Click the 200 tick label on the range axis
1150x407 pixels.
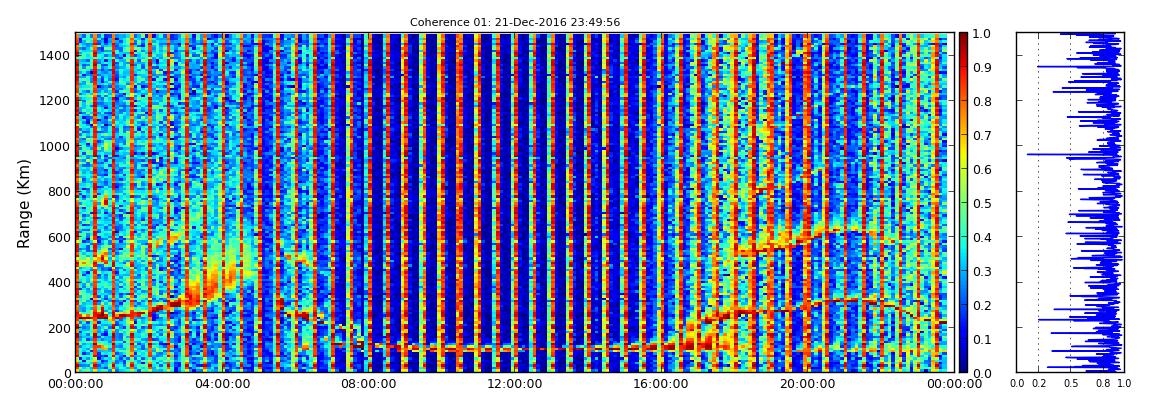pos(59,328)
